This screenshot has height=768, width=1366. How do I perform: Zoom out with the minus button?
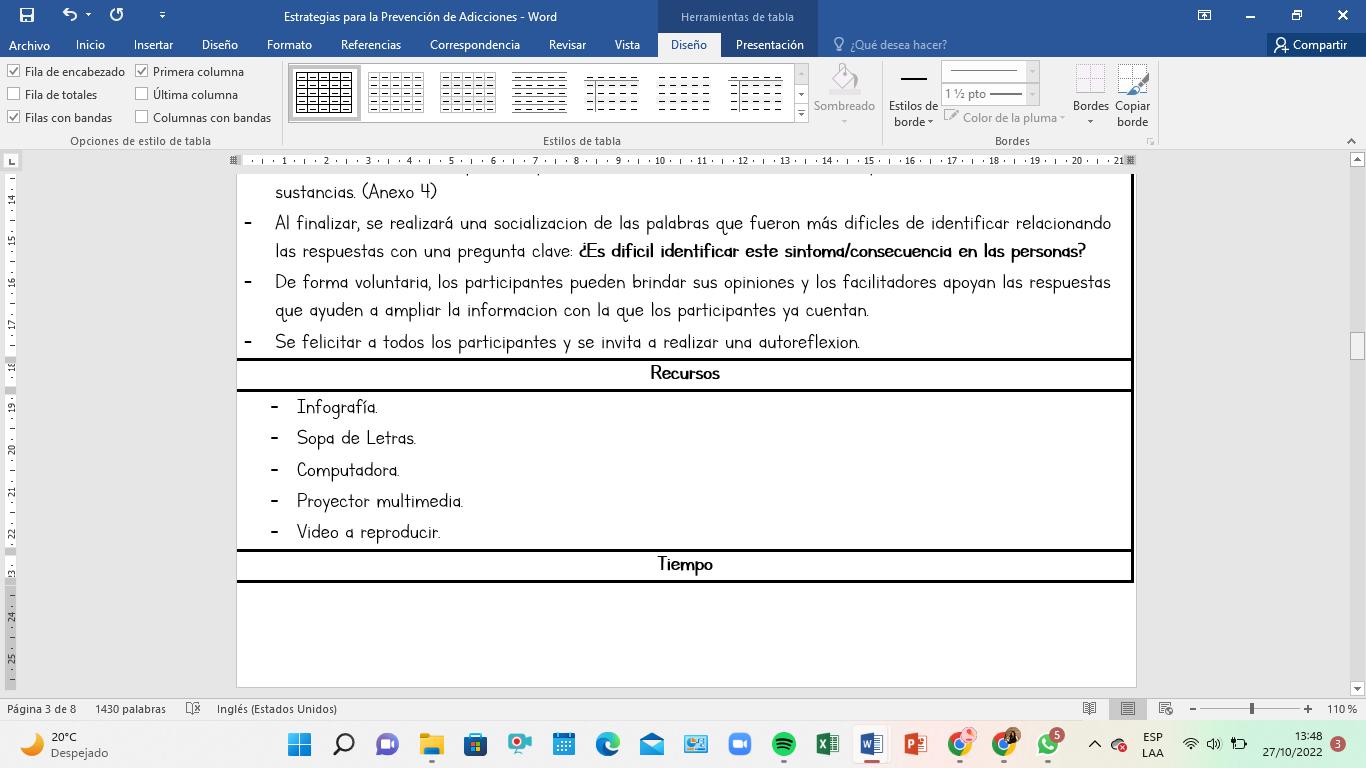tap(1193, 709)
